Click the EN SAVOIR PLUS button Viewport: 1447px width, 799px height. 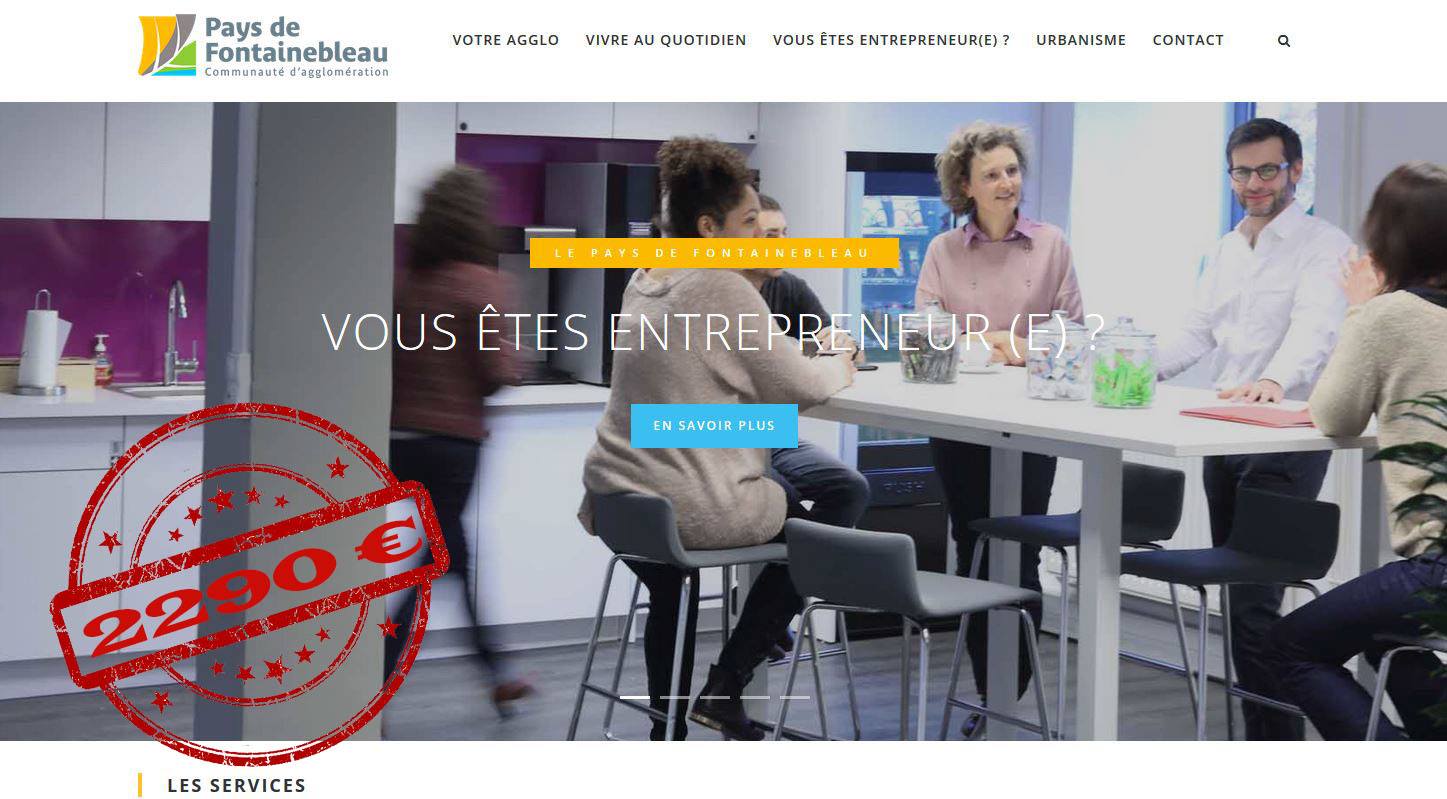[x=714, y=425]
